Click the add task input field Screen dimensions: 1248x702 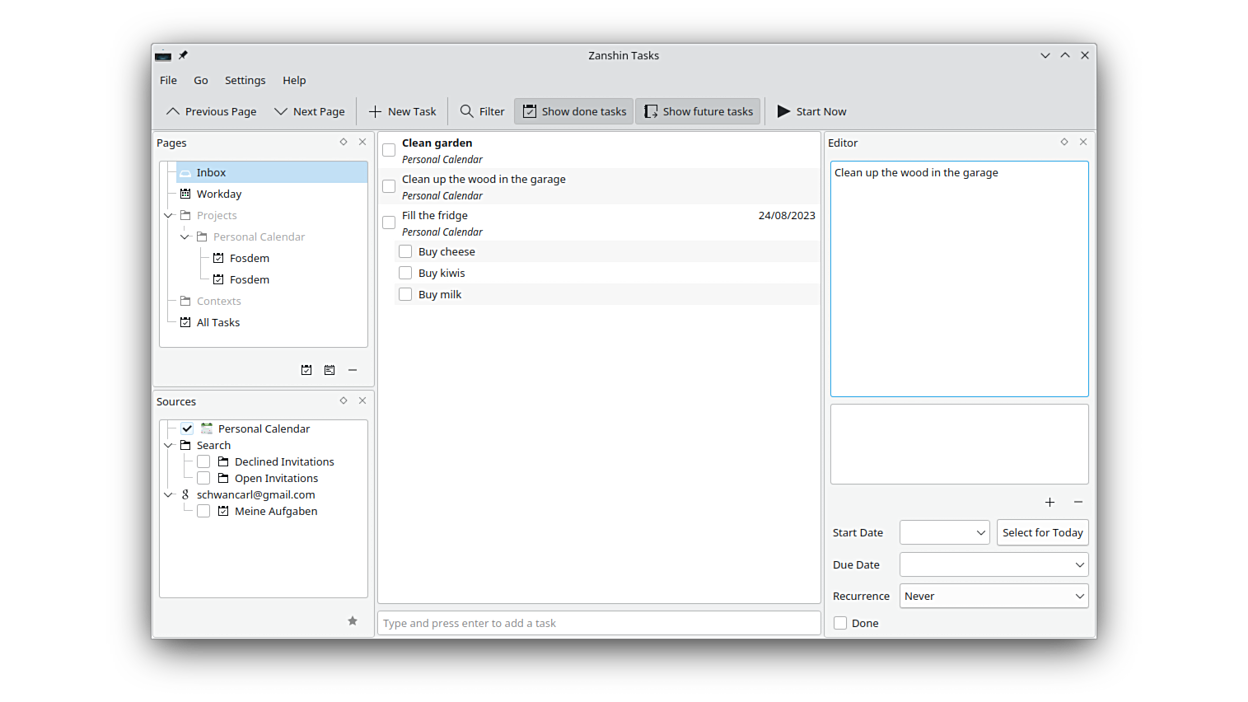coord(598,623)
